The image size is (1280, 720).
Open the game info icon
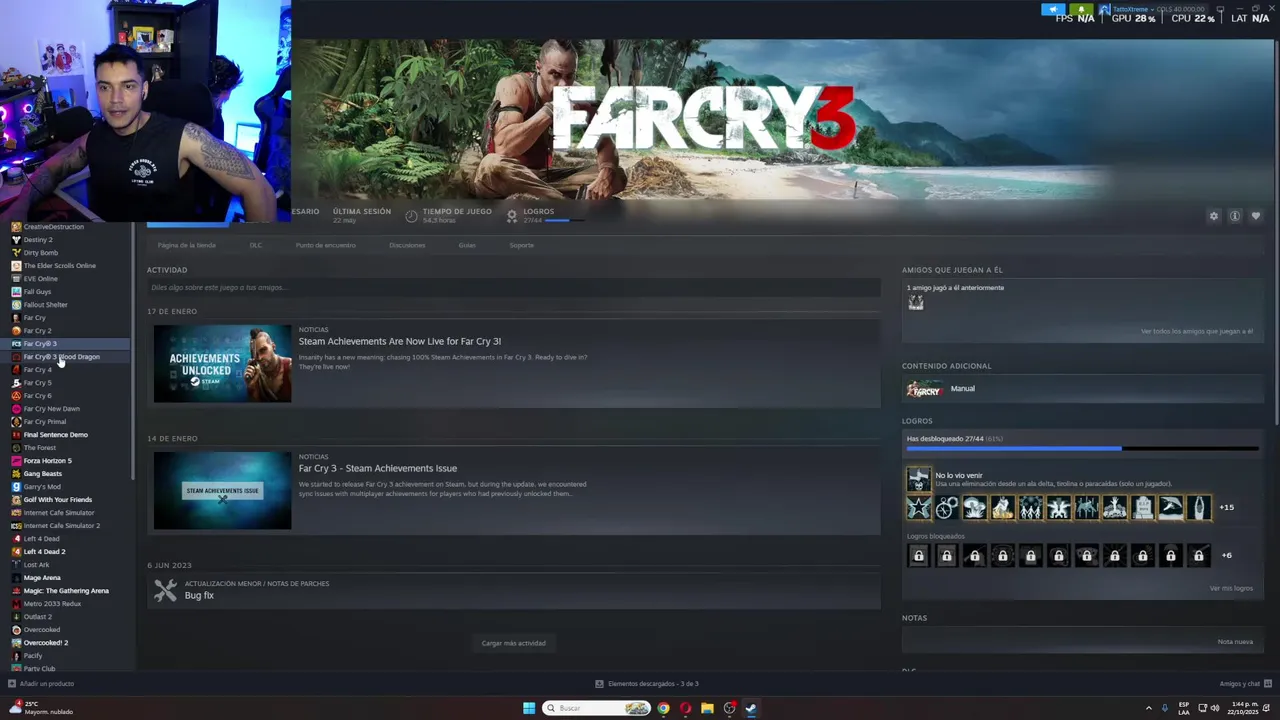pyautogui.click(x=1235, y=216)
